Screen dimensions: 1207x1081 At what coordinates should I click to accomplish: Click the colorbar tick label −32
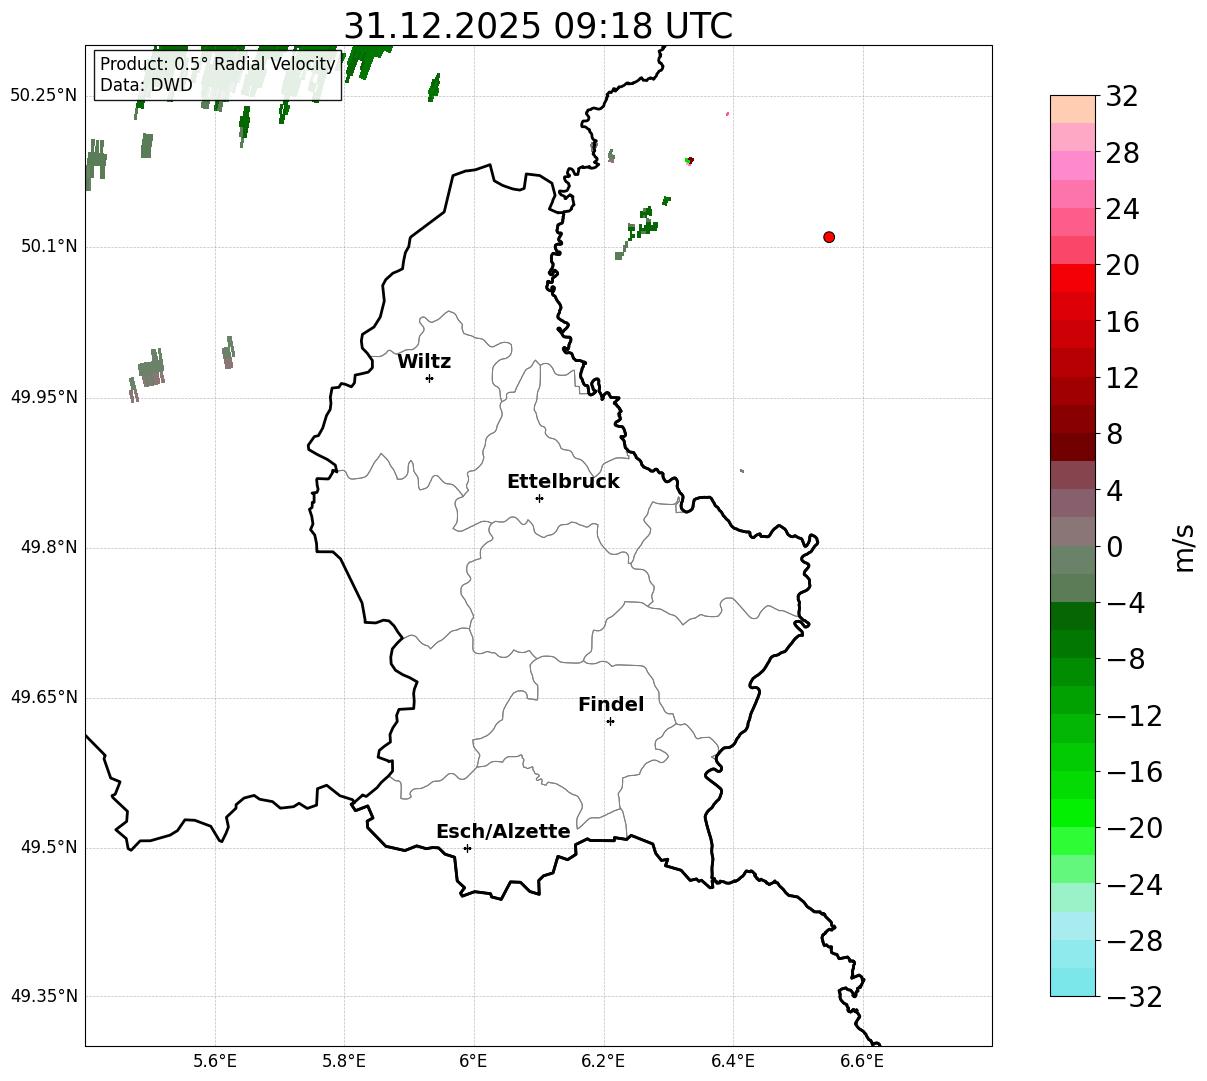pos(1134,997)
